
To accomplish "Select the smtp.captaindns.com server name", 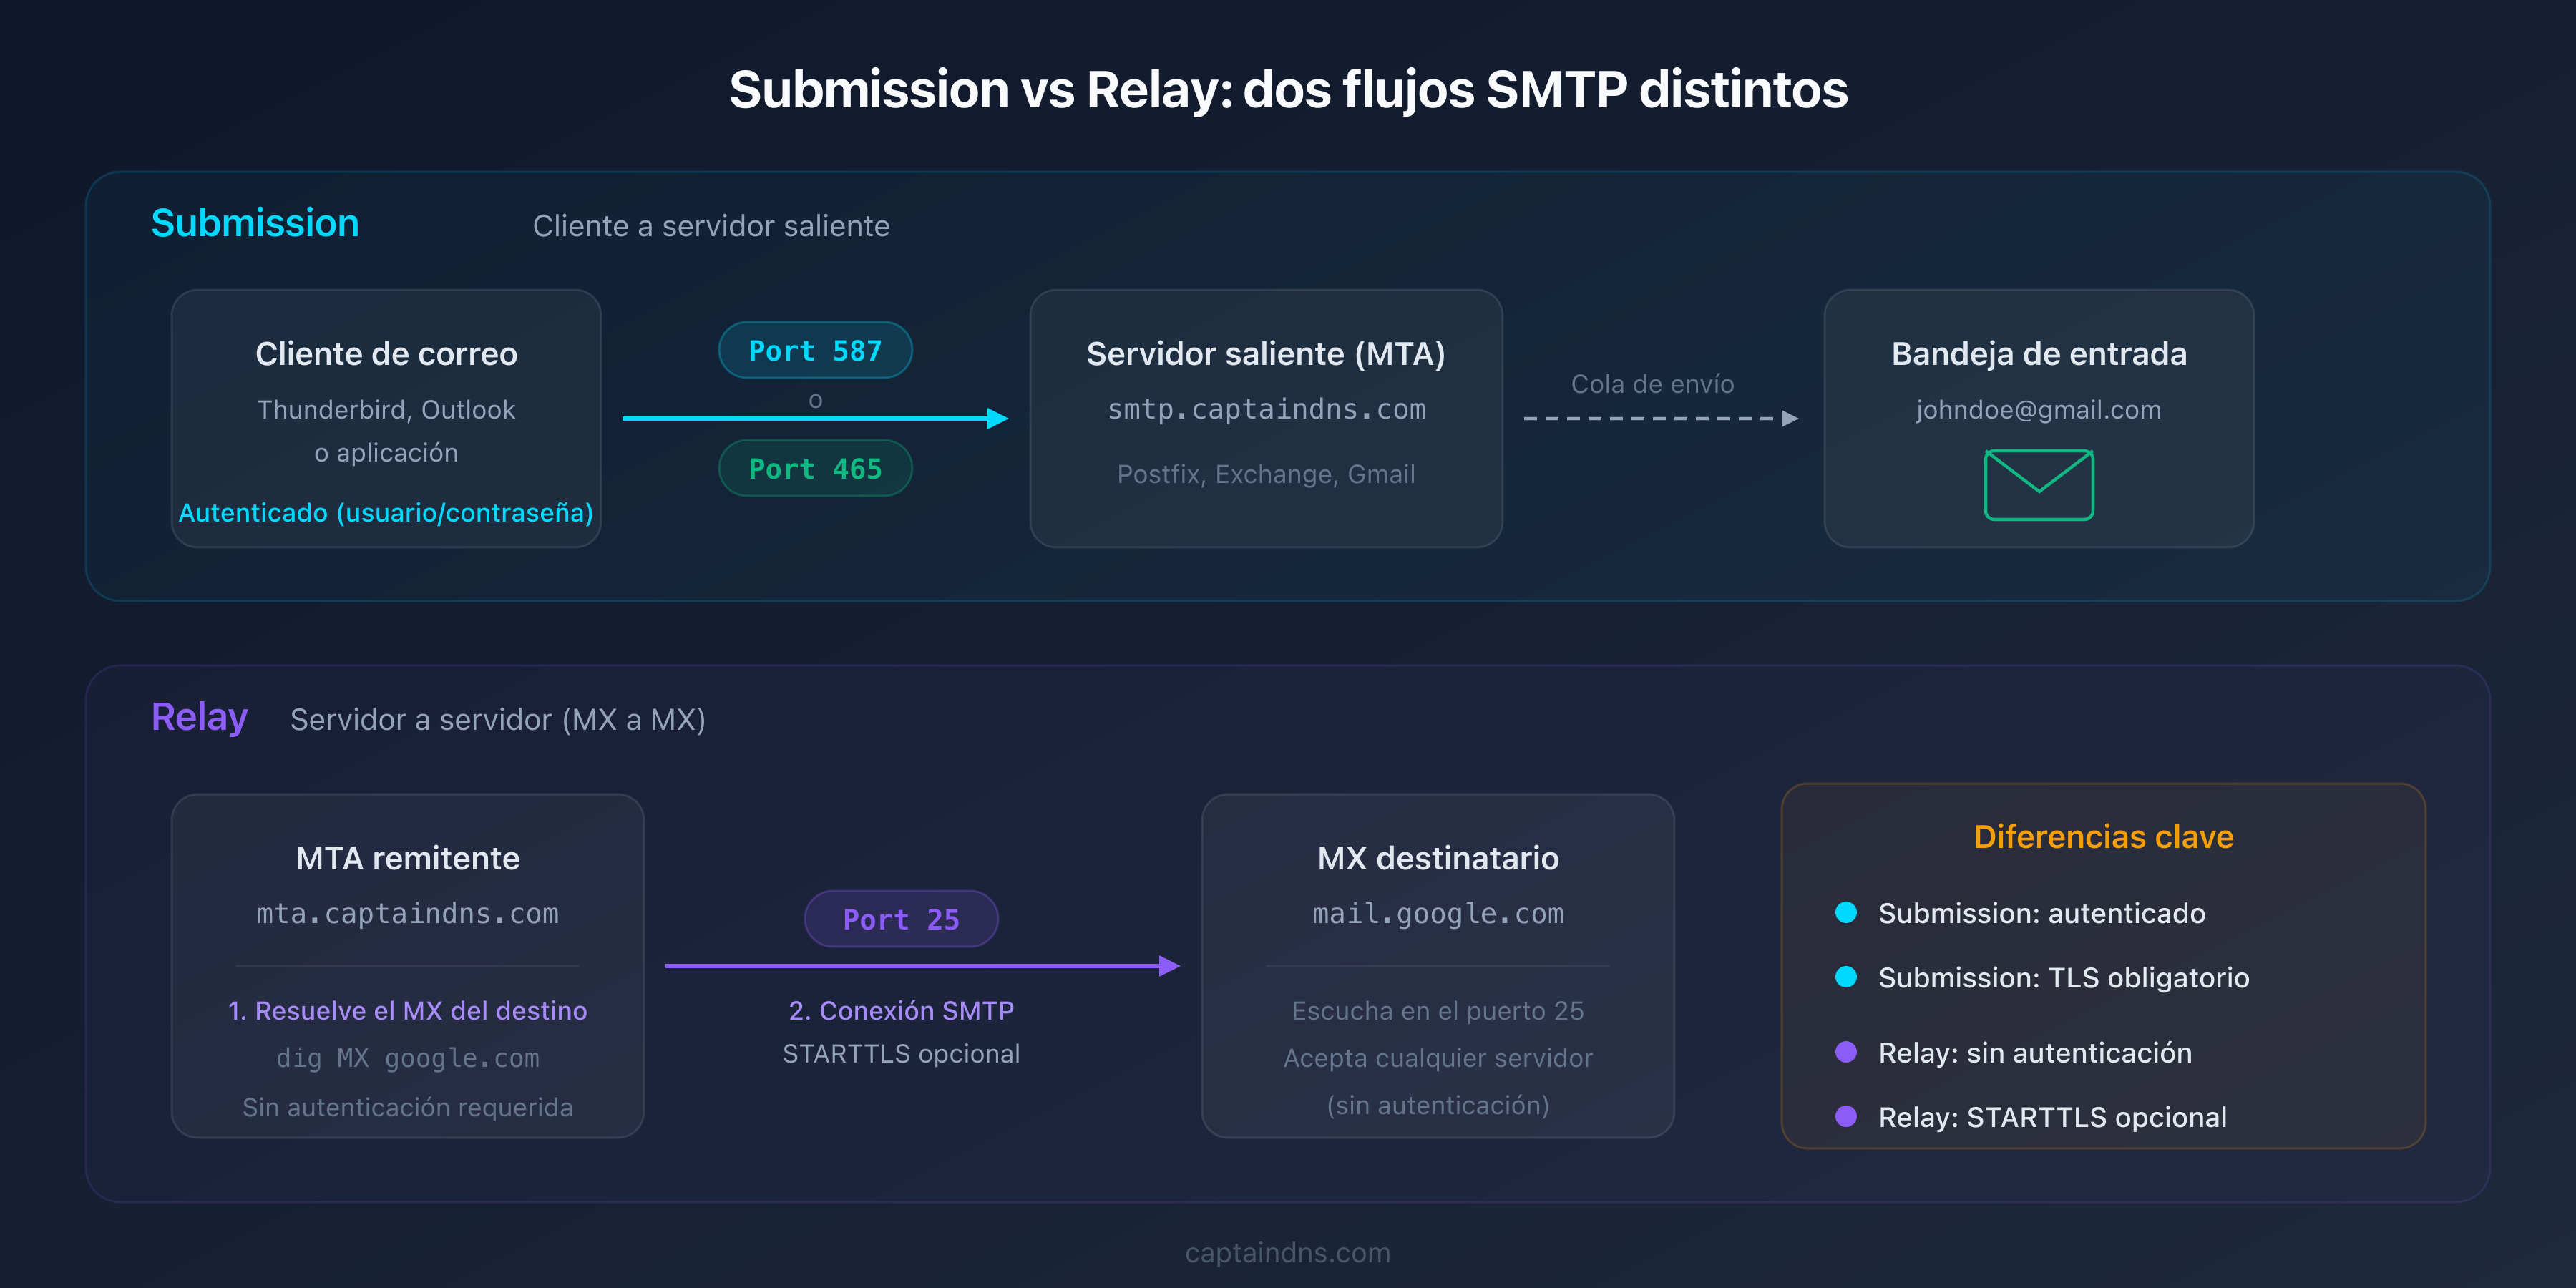I will (x=1266, y=409).
